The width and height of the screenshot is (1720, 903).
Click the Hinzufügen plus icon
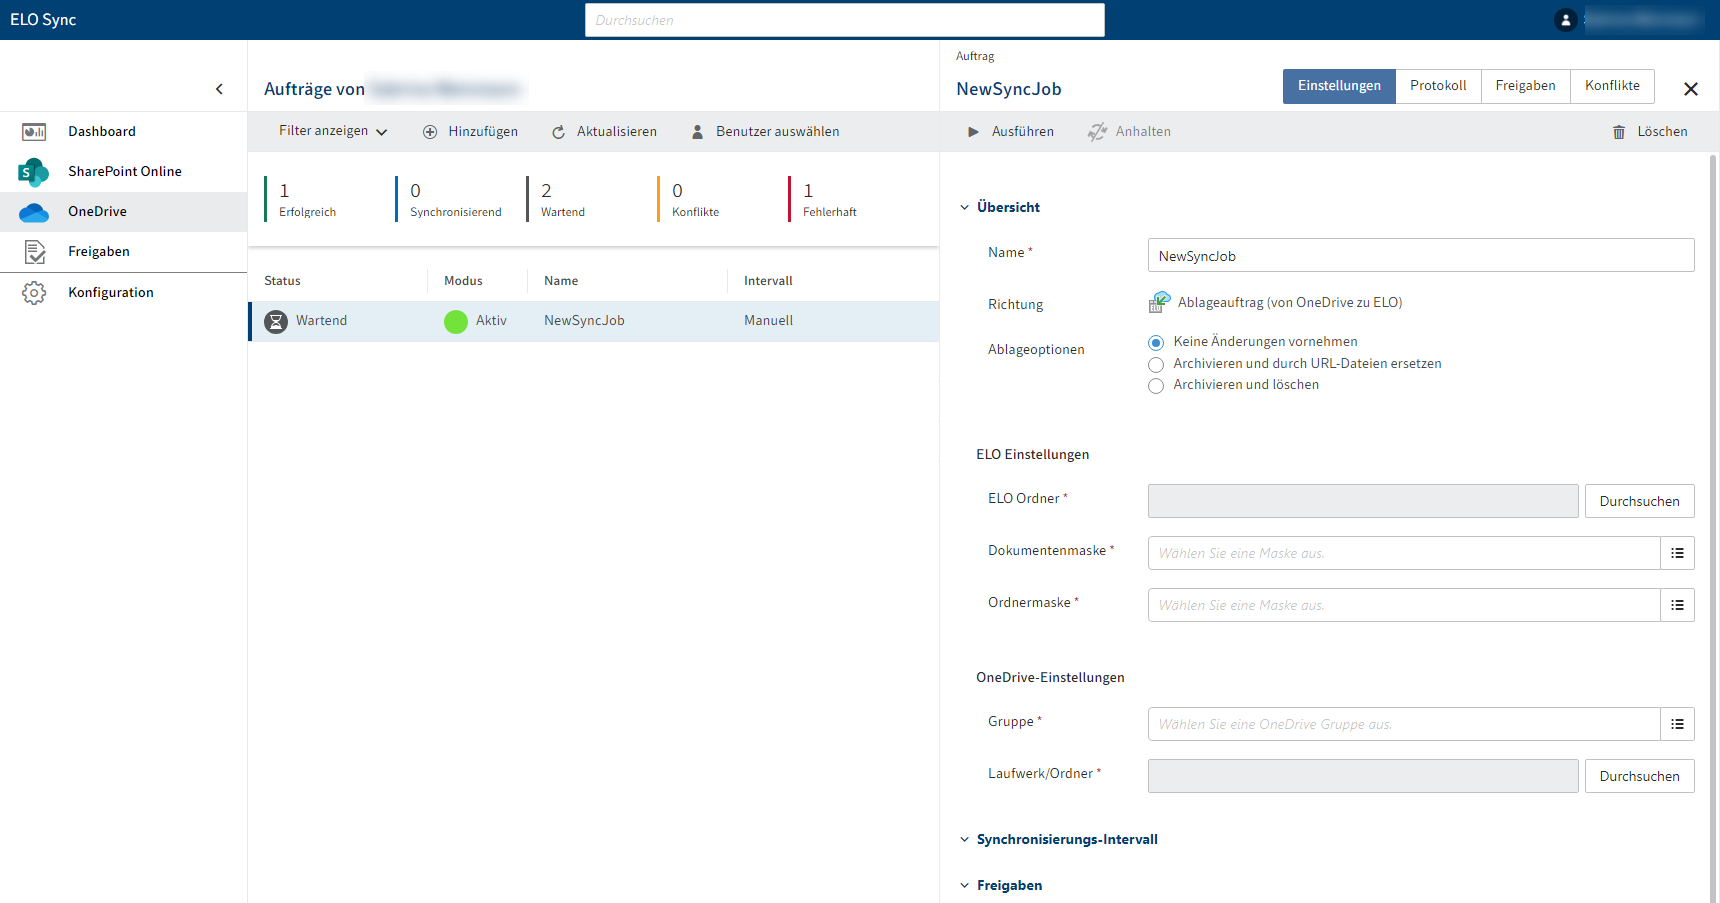pyautogui.click(x=430, y=132)
